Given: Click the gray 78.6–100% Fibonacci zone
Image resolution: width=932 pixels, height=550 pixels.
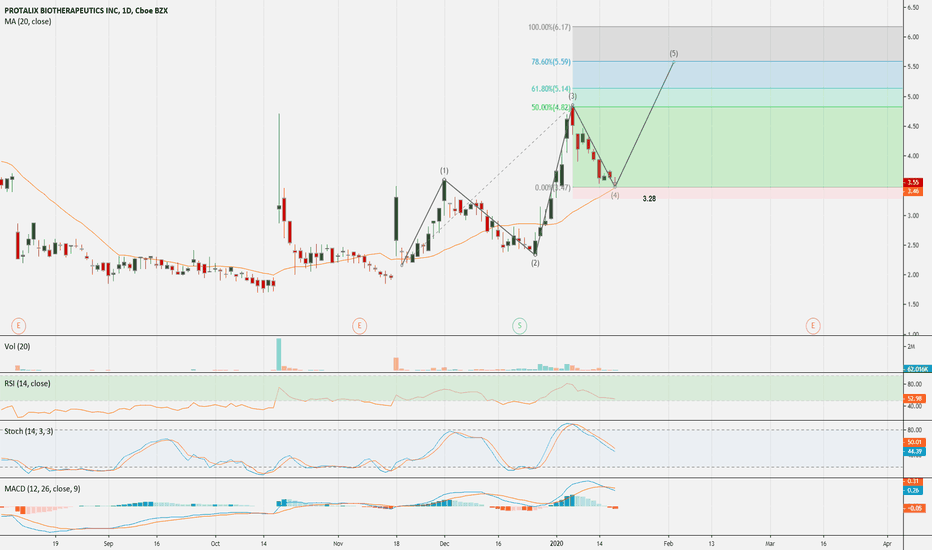Looking at the screenshot, I should tap(737, 43).
